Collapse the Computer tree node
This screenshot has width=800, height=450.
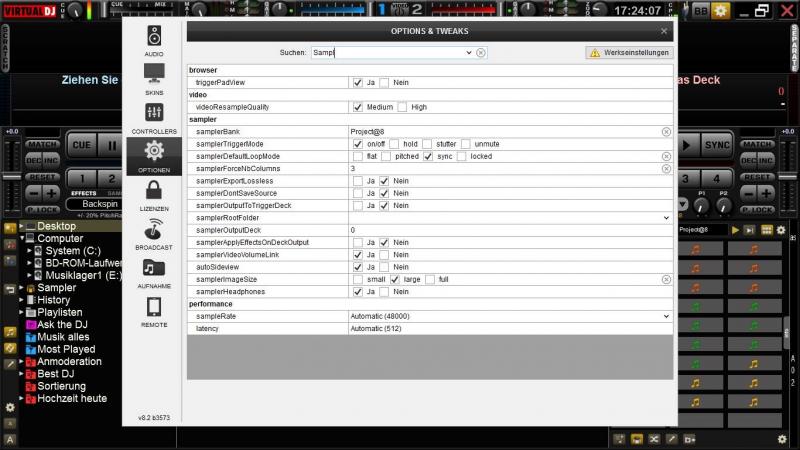pos(22,238)
